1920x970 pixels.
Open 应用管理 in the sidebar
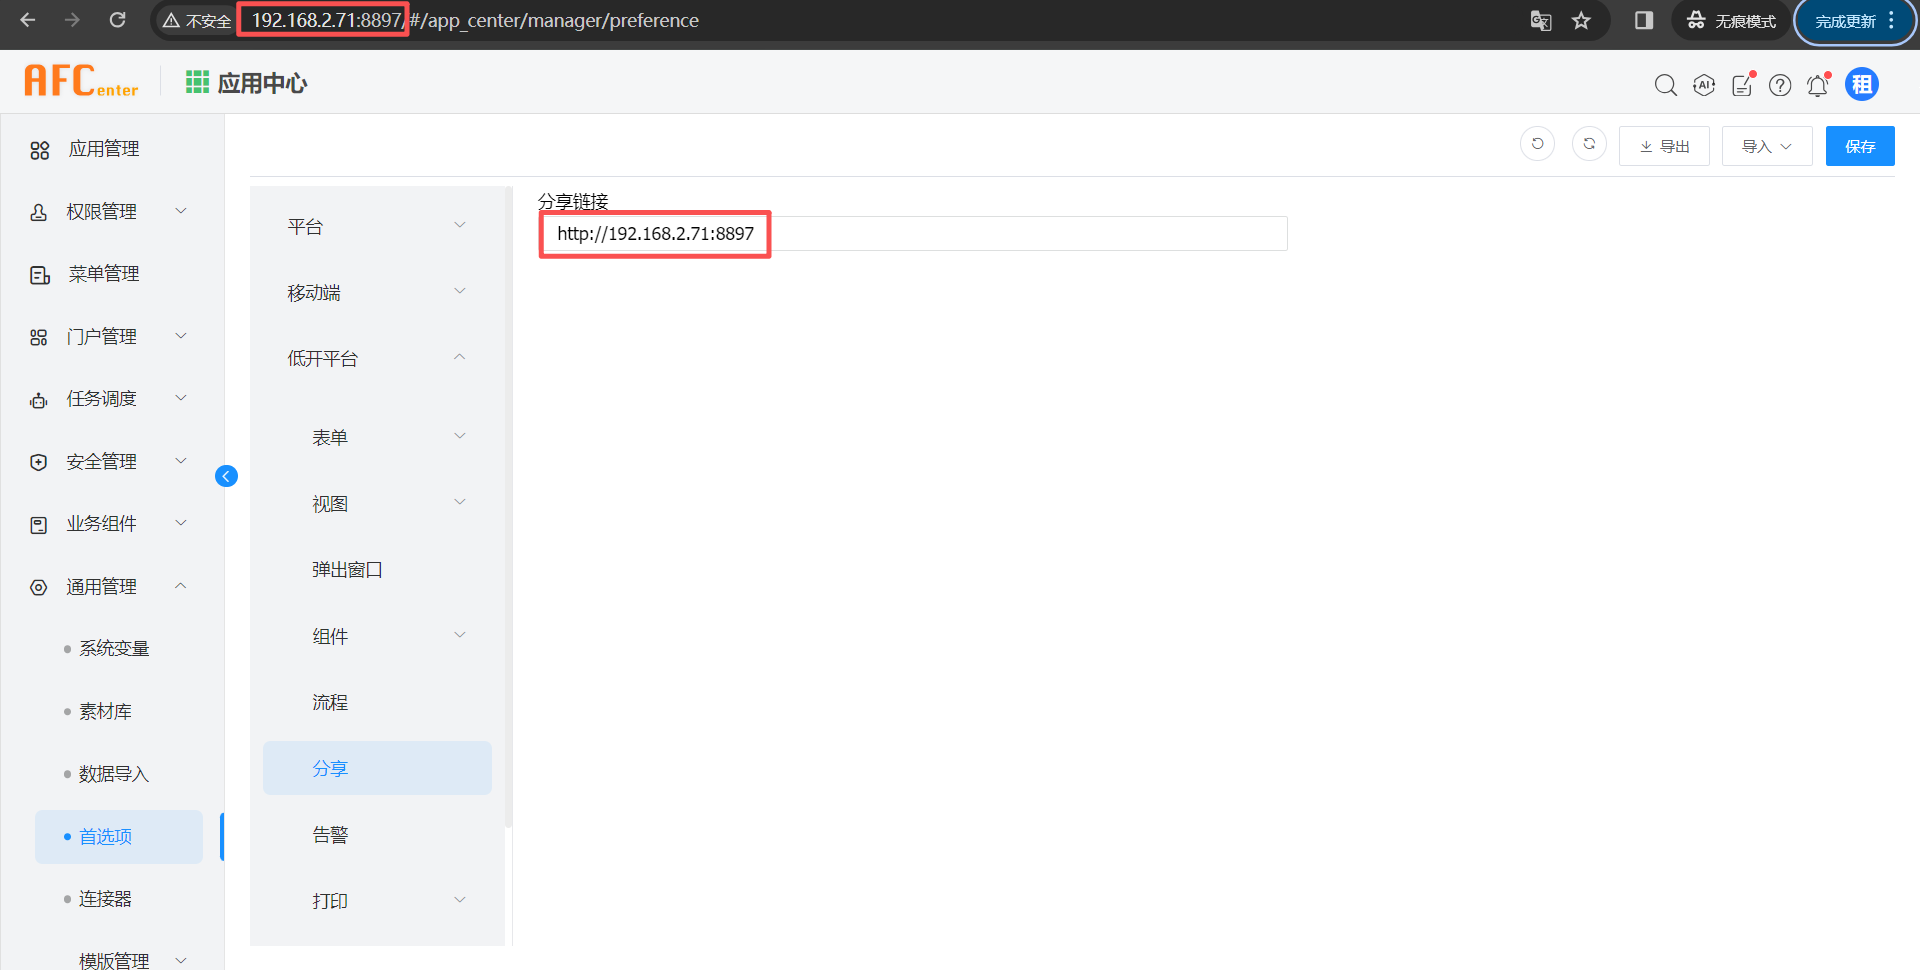pyautogui.click(x=104, y=149)
